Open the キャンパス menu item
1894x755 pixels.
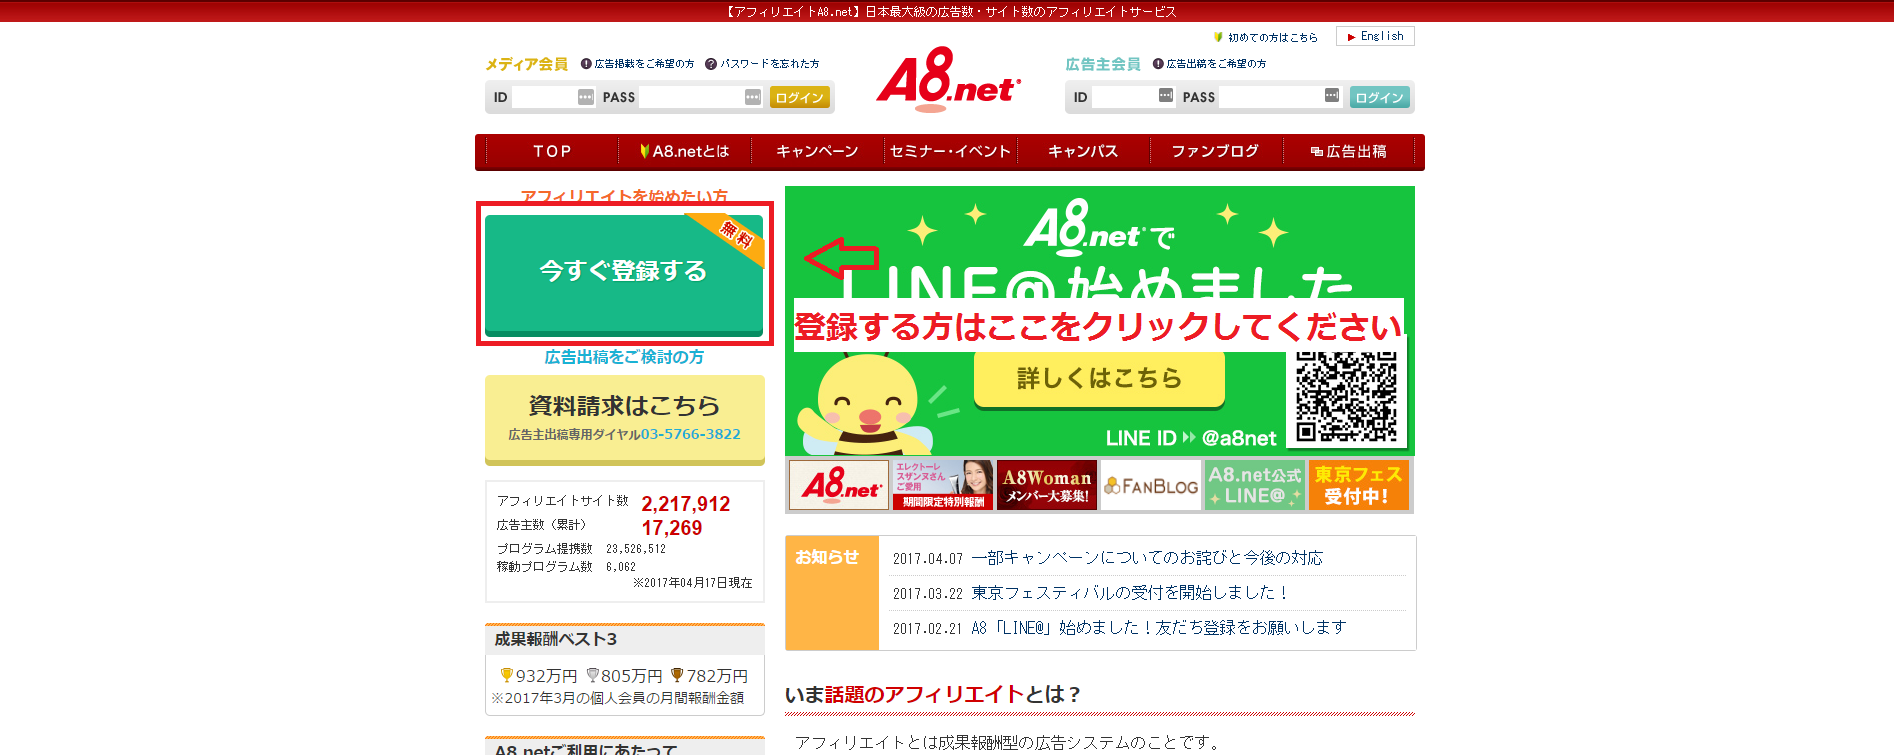(1083, 152)
